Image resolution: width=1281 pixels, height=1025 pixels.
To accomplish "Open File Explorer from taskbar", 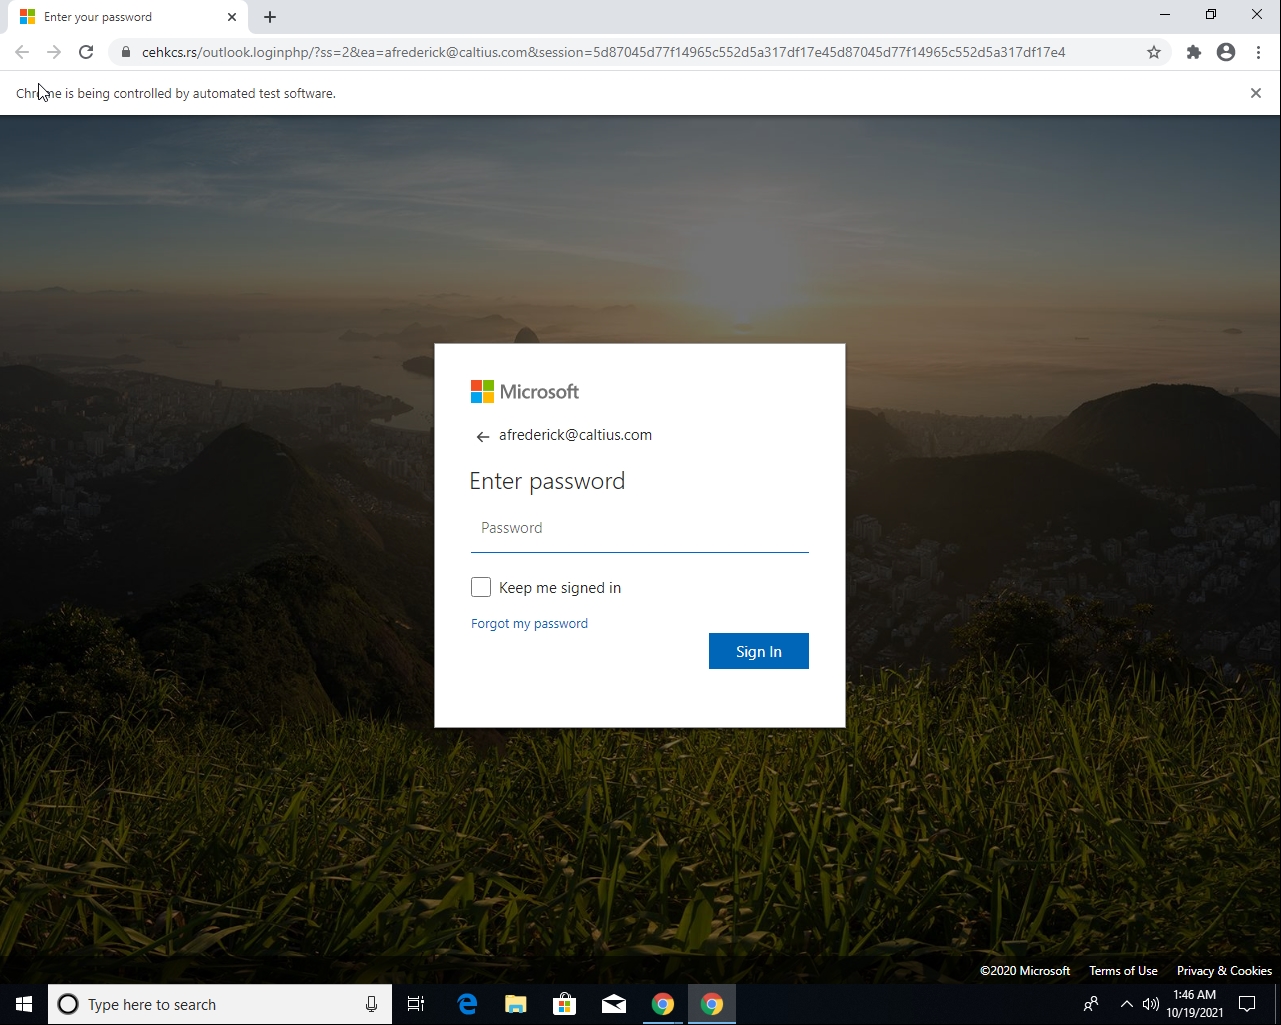I will tap(516, 1004).
